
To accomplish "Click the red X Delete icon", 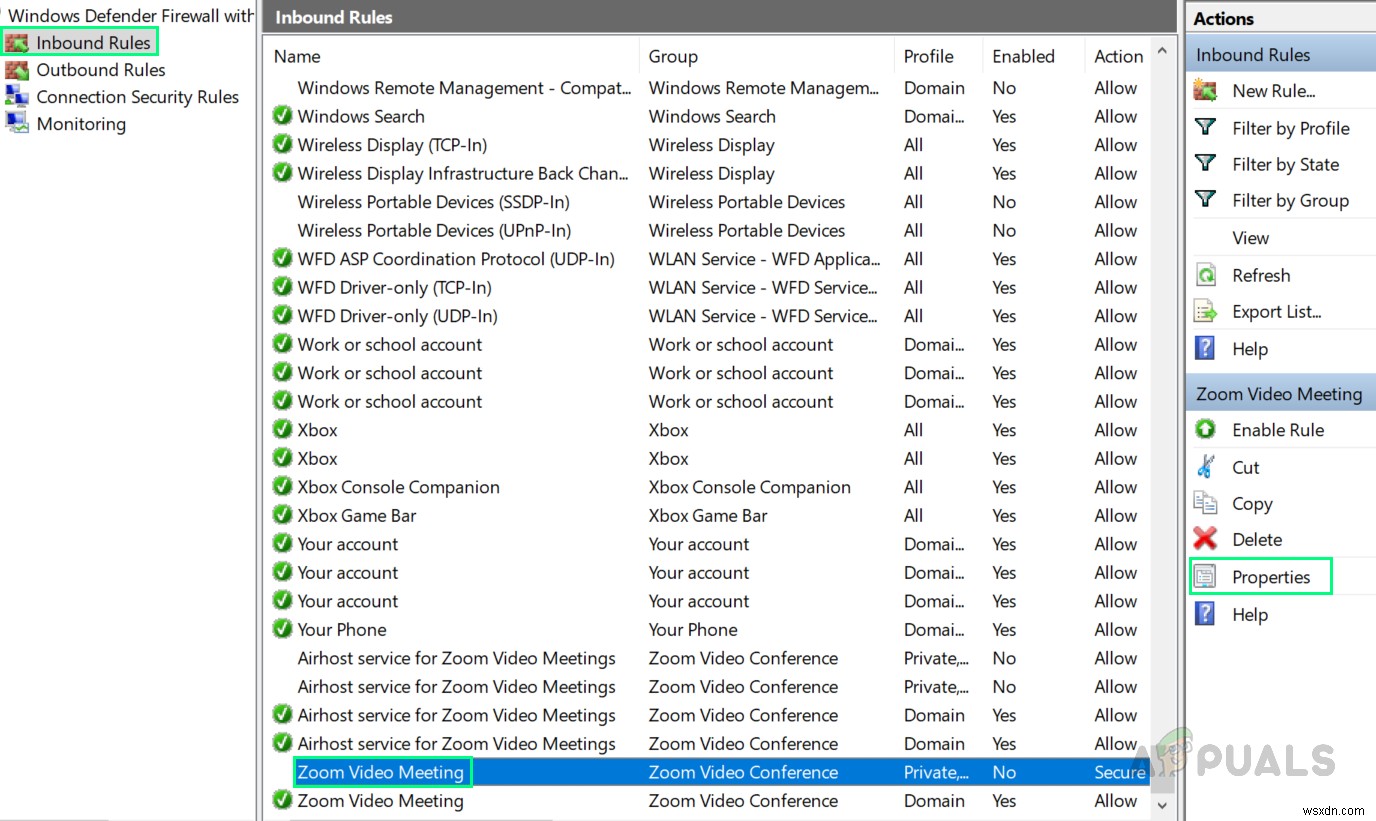I will pyautogui.click(x=1206, y=540).
